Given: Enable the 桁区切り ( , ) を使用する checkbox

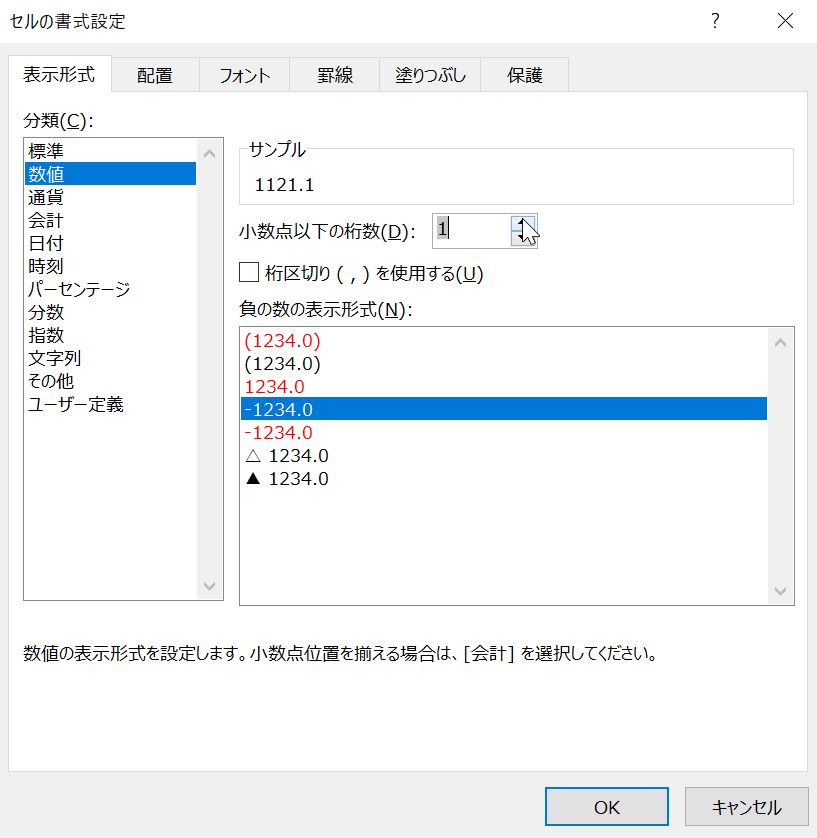Looking at the screenshot, I should point(250,273).
